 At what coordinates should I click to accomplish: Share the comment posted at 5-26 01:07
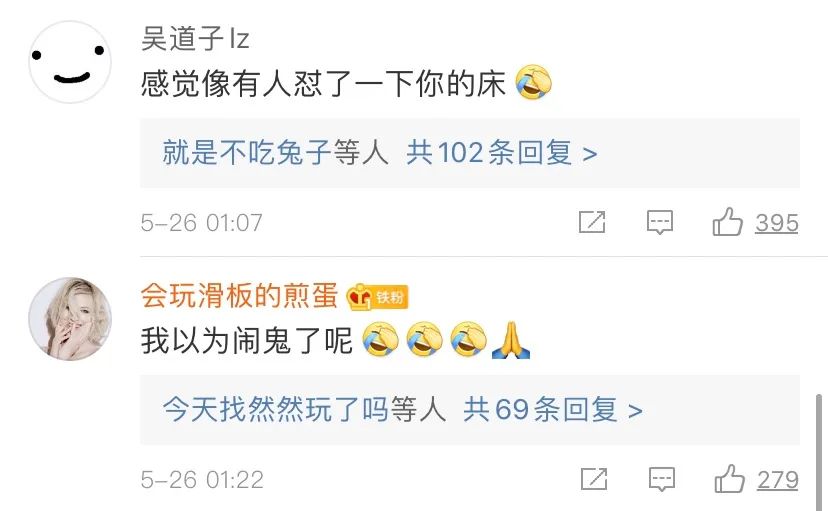point(592,222)
